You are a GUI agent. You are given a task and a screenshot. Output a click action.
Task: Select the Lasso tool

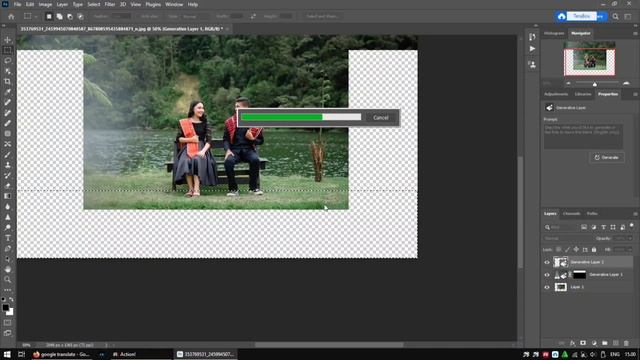coord(8,60)
